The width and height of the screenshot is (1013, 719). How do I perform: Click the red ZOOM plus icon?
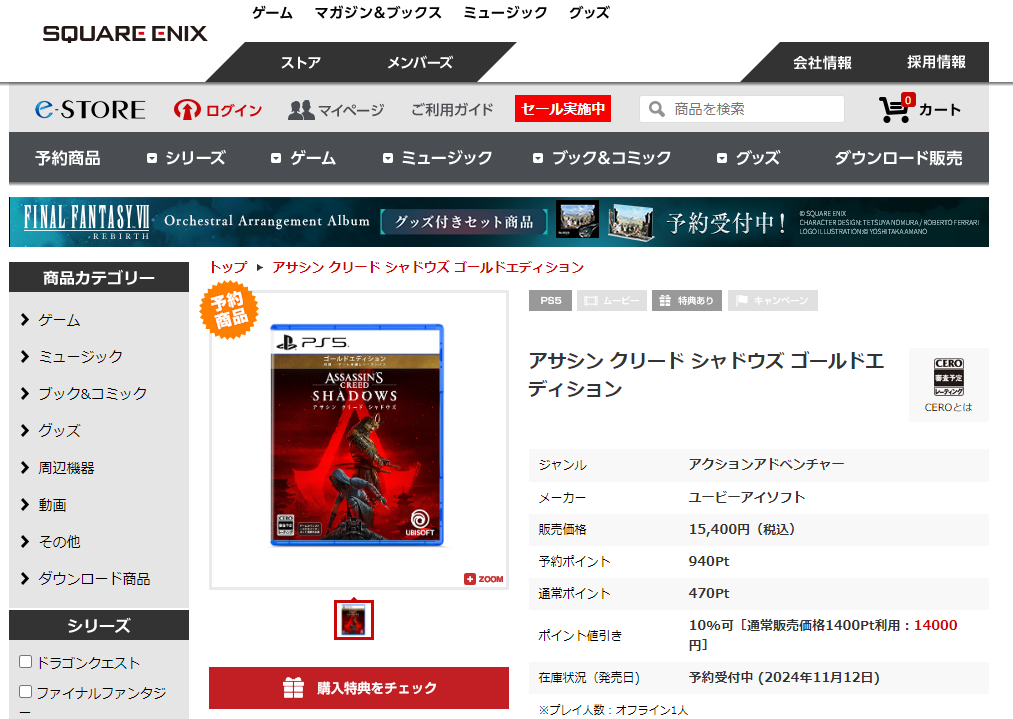click(x=470, y=579)
